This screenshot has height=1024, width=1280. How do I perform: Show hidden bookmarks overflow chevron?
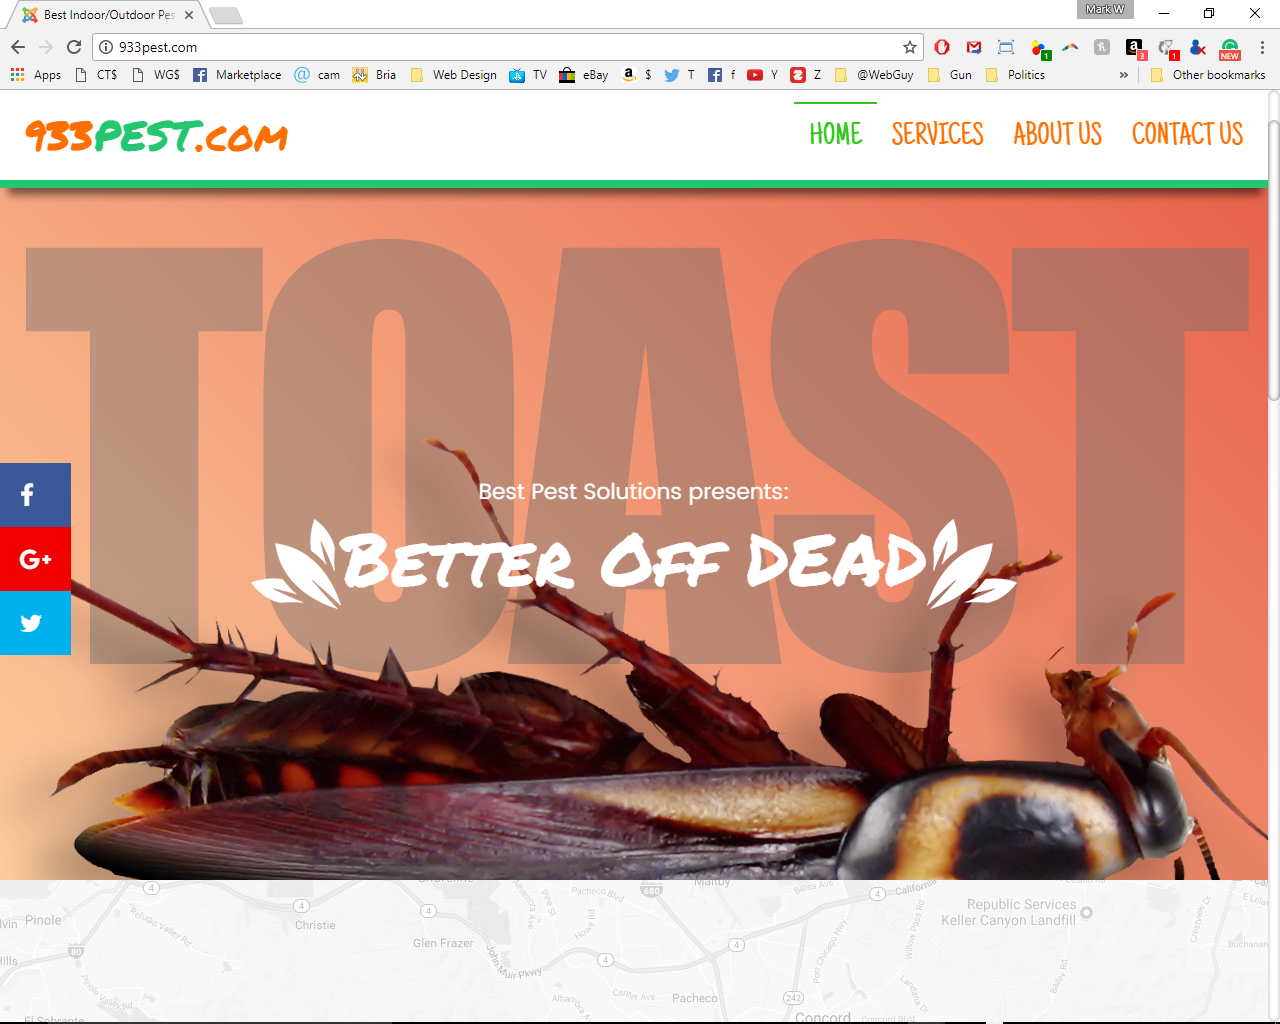point(1124,75)
